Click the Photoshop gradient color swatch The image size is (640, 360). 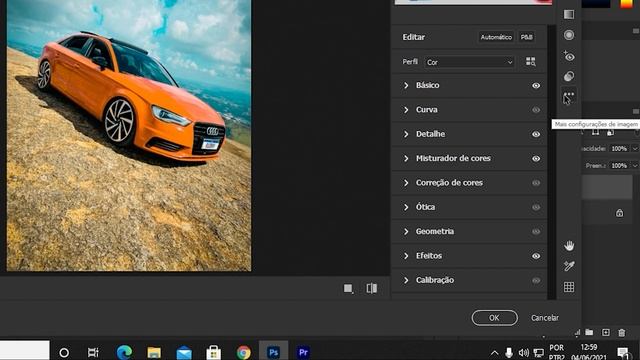coord(626,4)
